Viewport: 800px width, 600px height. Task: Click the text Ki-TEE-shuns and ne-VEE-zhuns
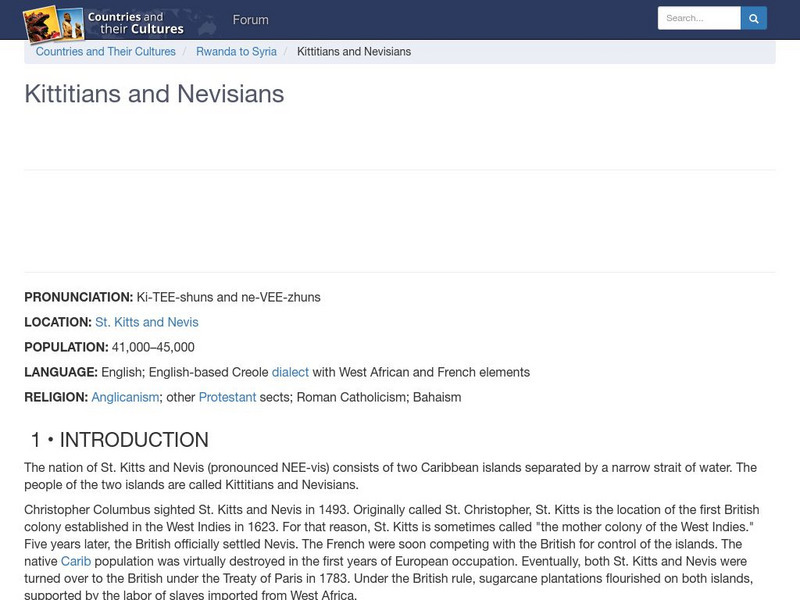(x=229, y=297)
